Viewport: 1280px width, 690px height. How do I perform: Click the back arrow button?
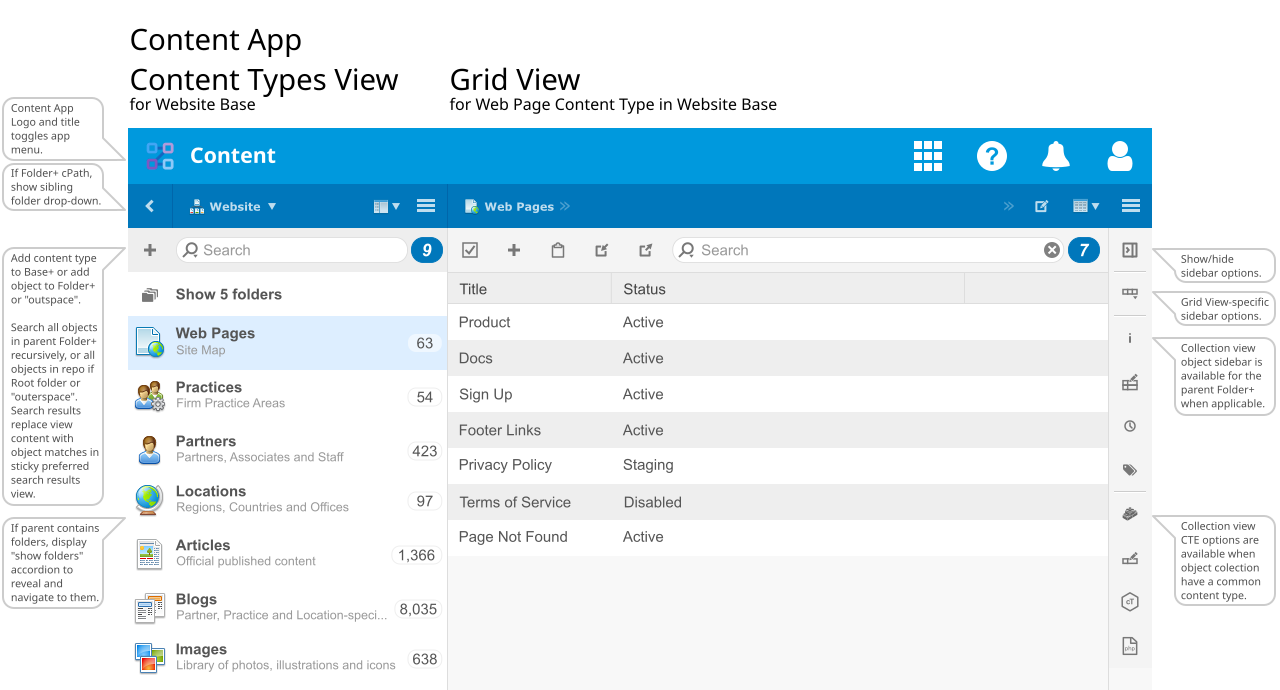tap(150, 207)
